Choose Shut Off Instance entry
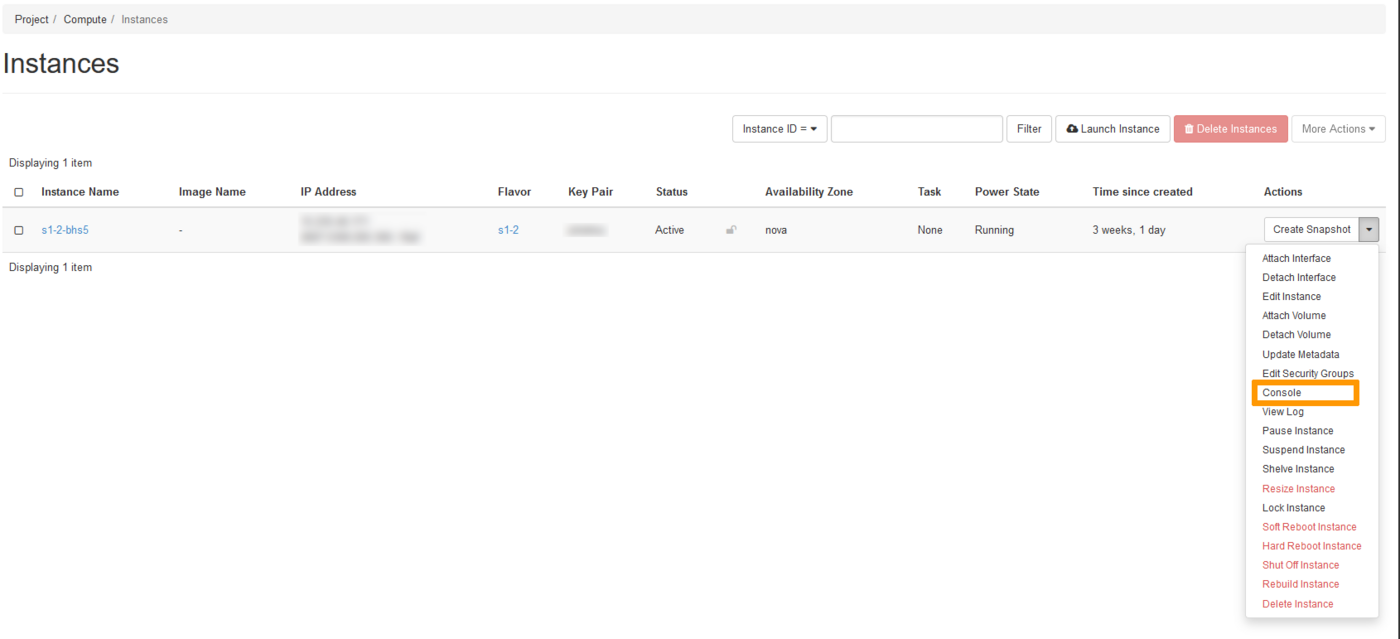The image size is (1400, 639). (1300, 565)
